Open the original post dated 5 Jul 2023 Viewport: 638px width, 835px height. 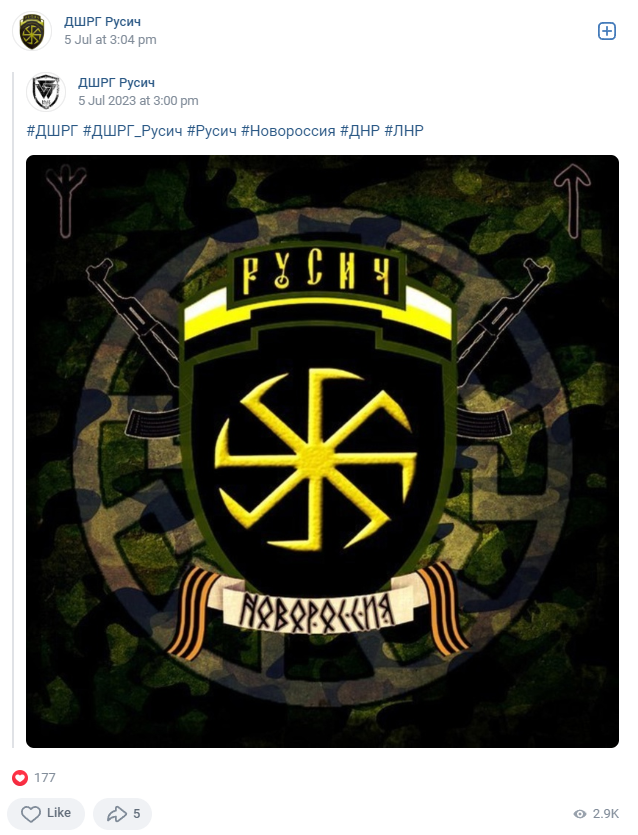[138, 101]
